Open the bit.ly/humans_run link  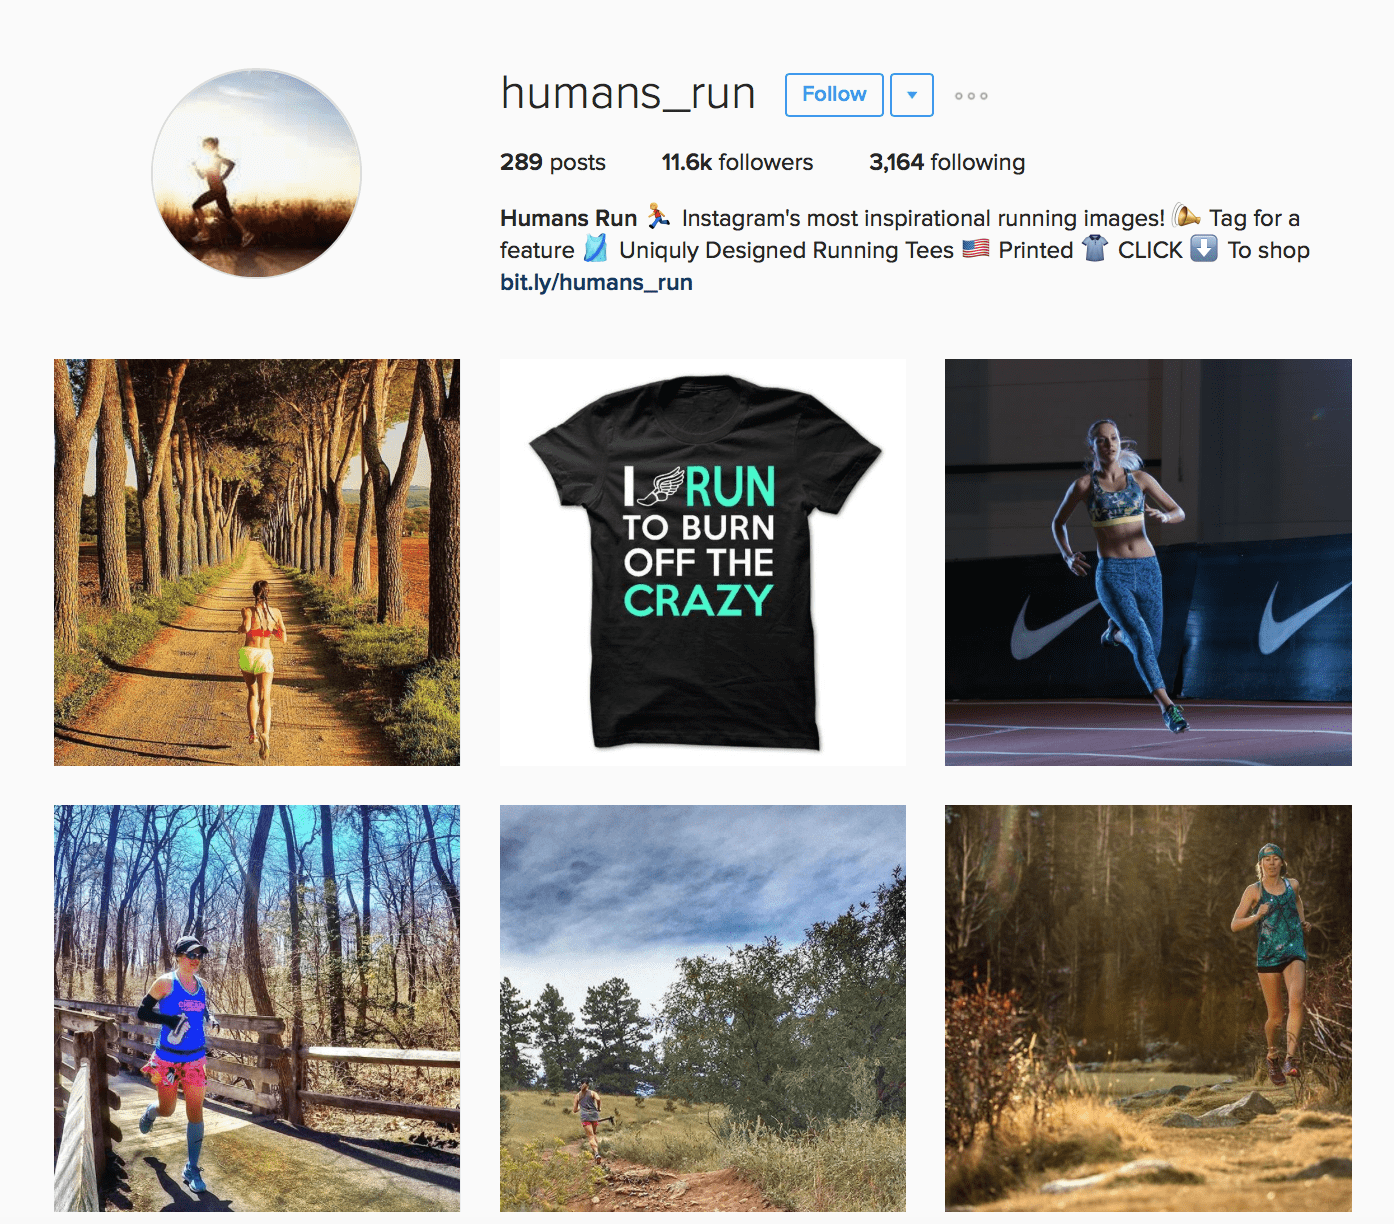[596, 282]
